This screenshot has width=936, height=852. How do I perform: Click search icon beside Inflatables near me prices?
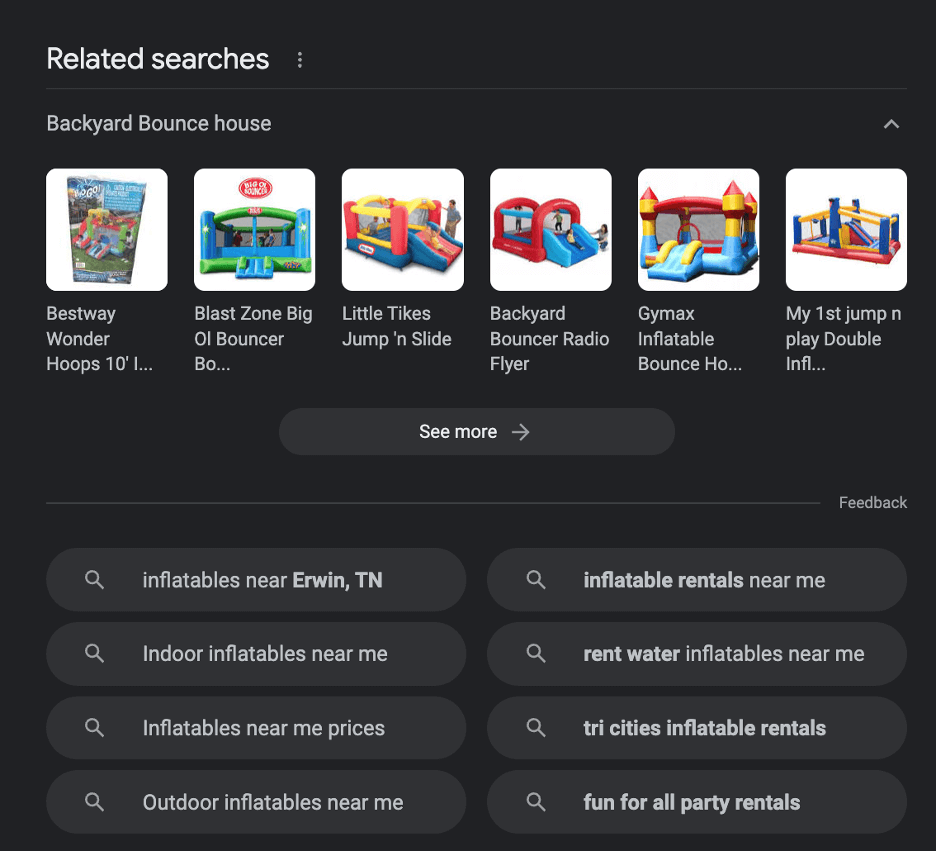click(94, 728)
